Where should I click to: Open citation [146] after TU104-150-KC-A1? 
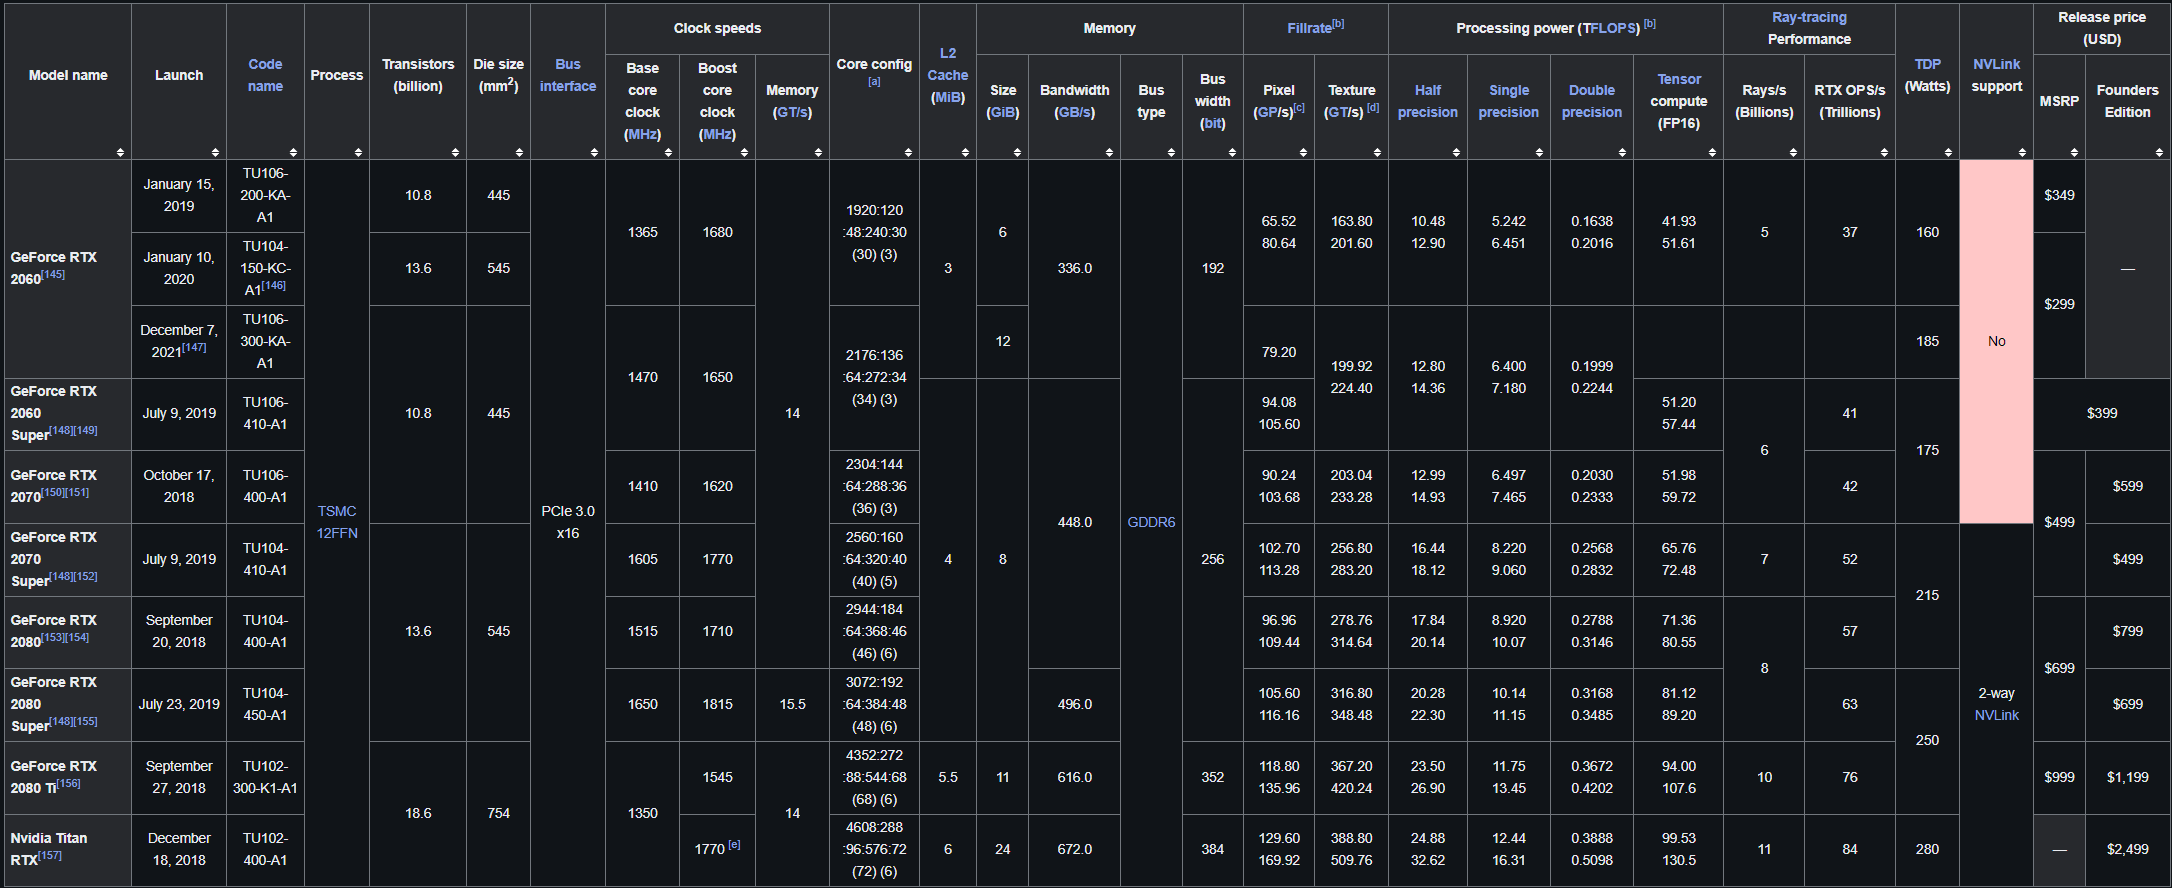[274, 286]
